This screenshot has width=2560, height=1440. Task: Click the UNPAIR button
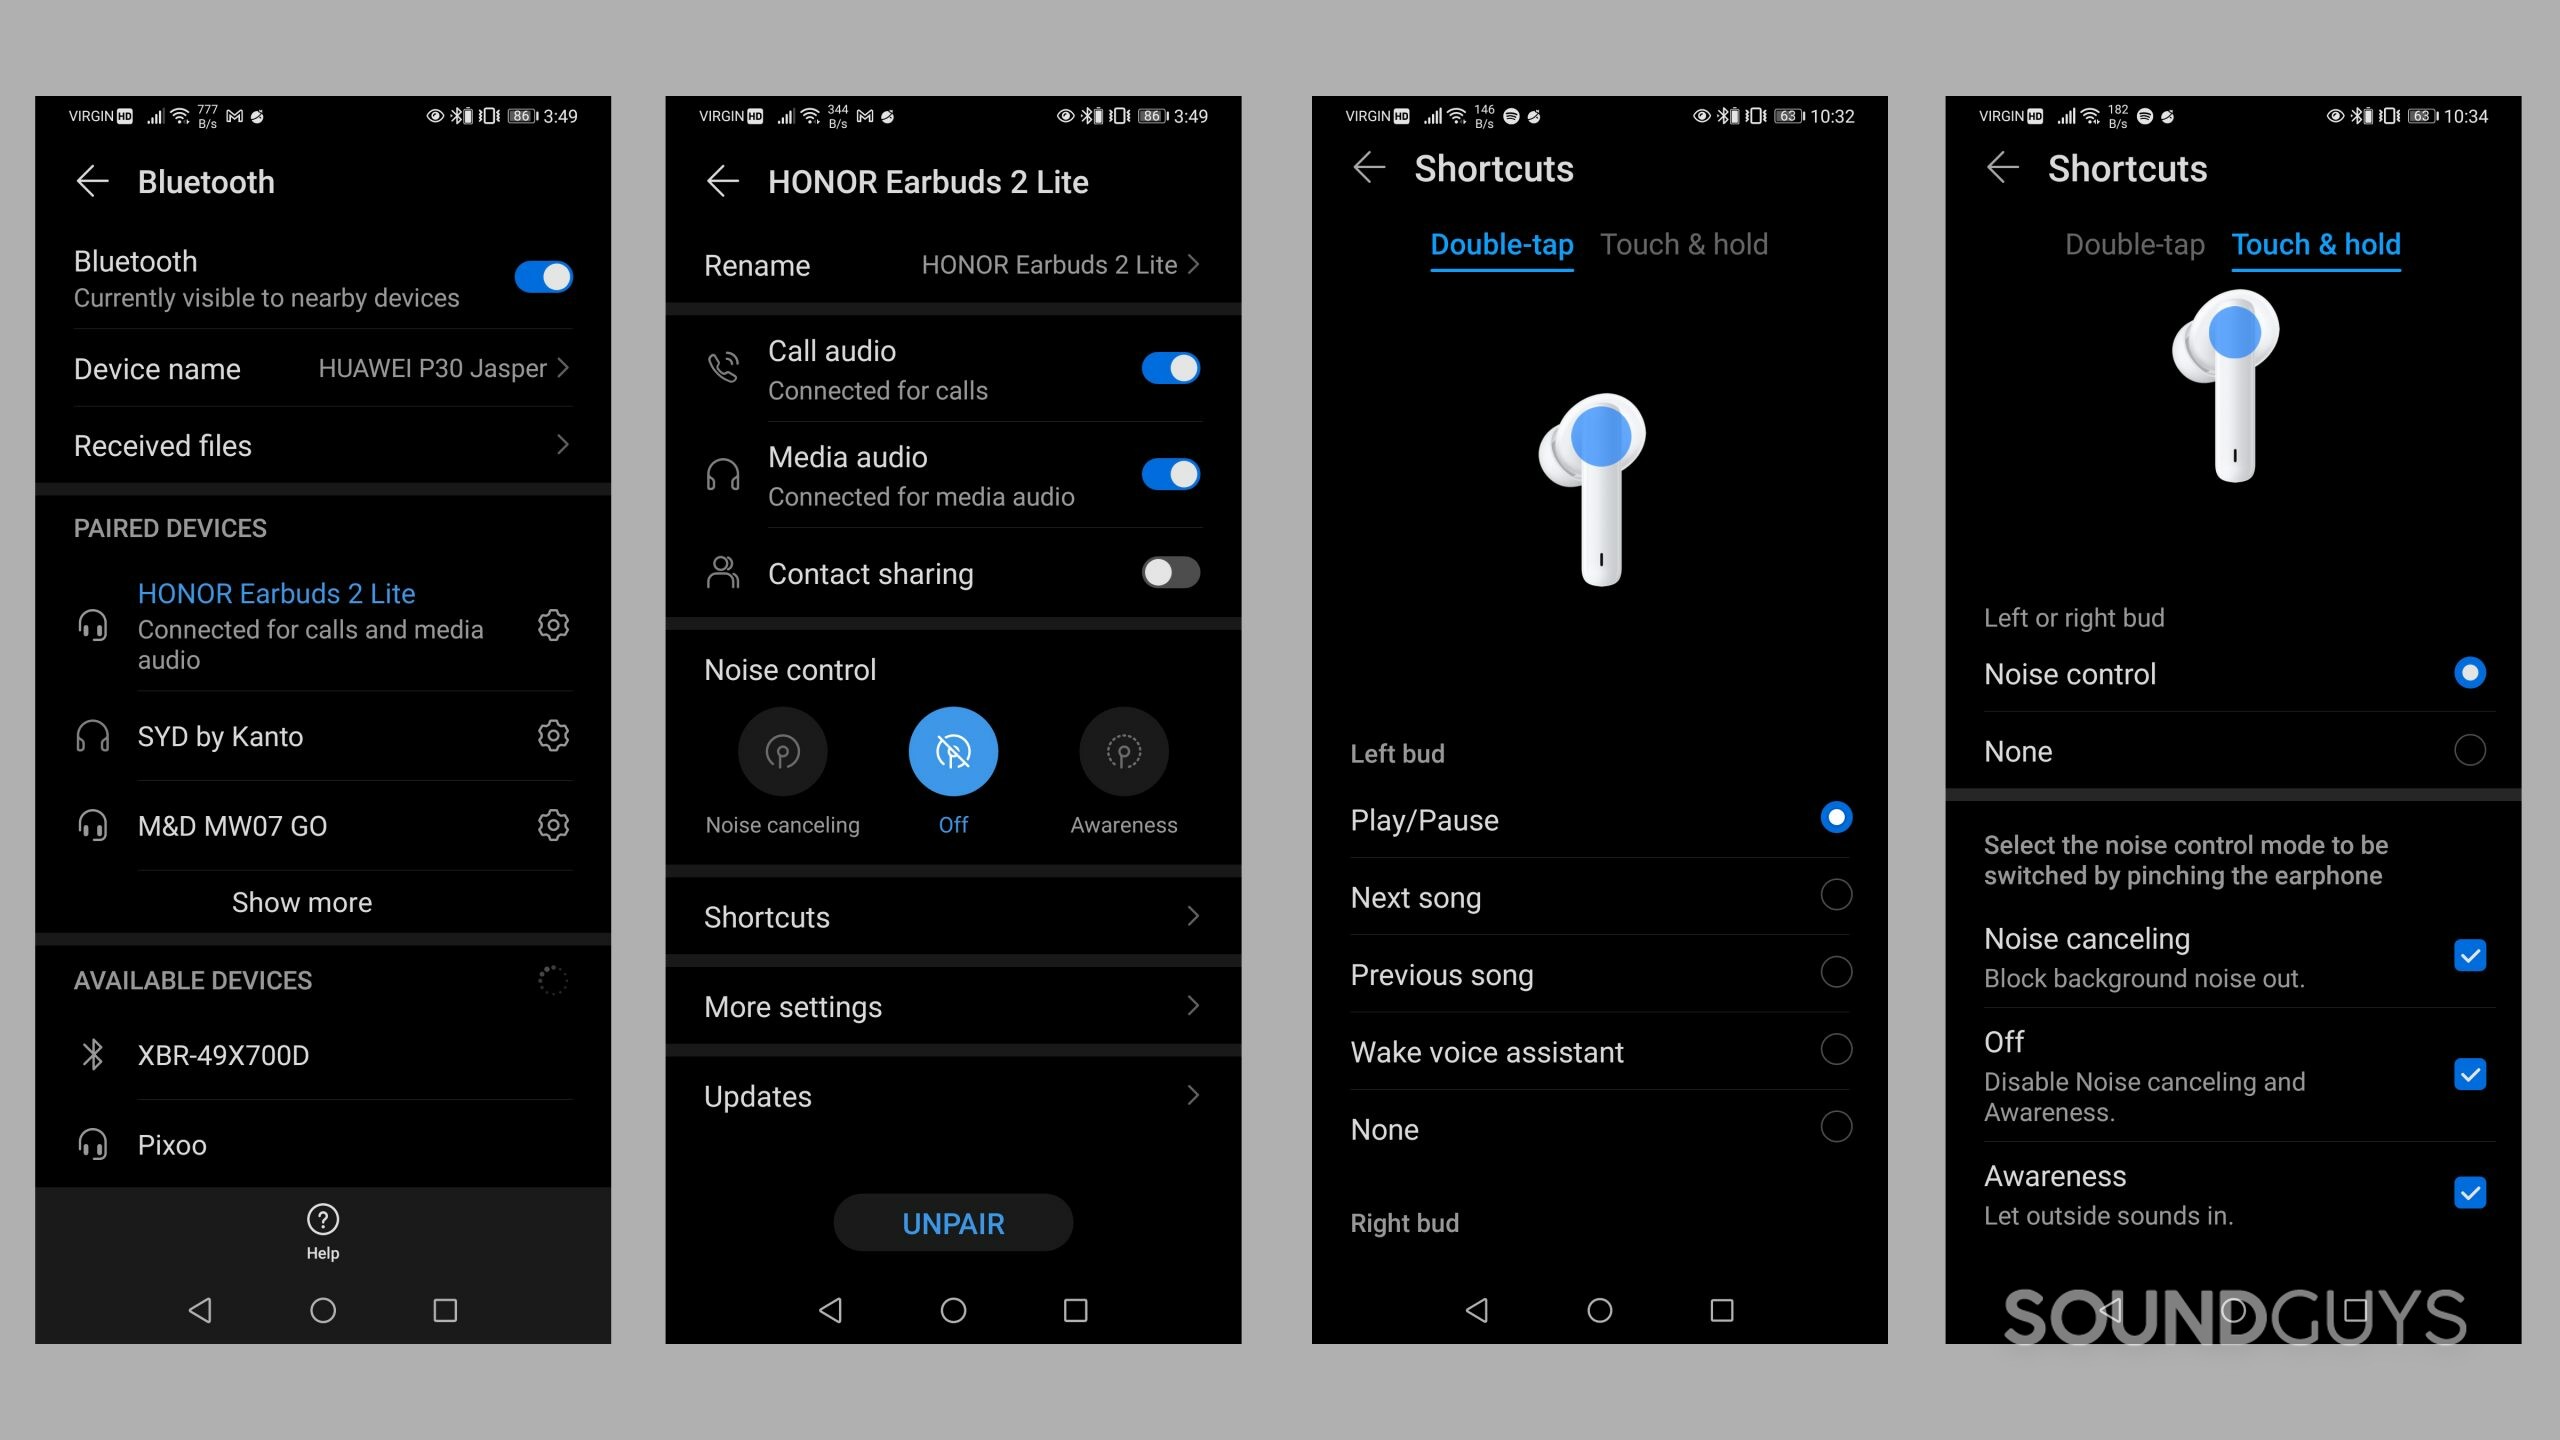click(x=951, y=1224)
